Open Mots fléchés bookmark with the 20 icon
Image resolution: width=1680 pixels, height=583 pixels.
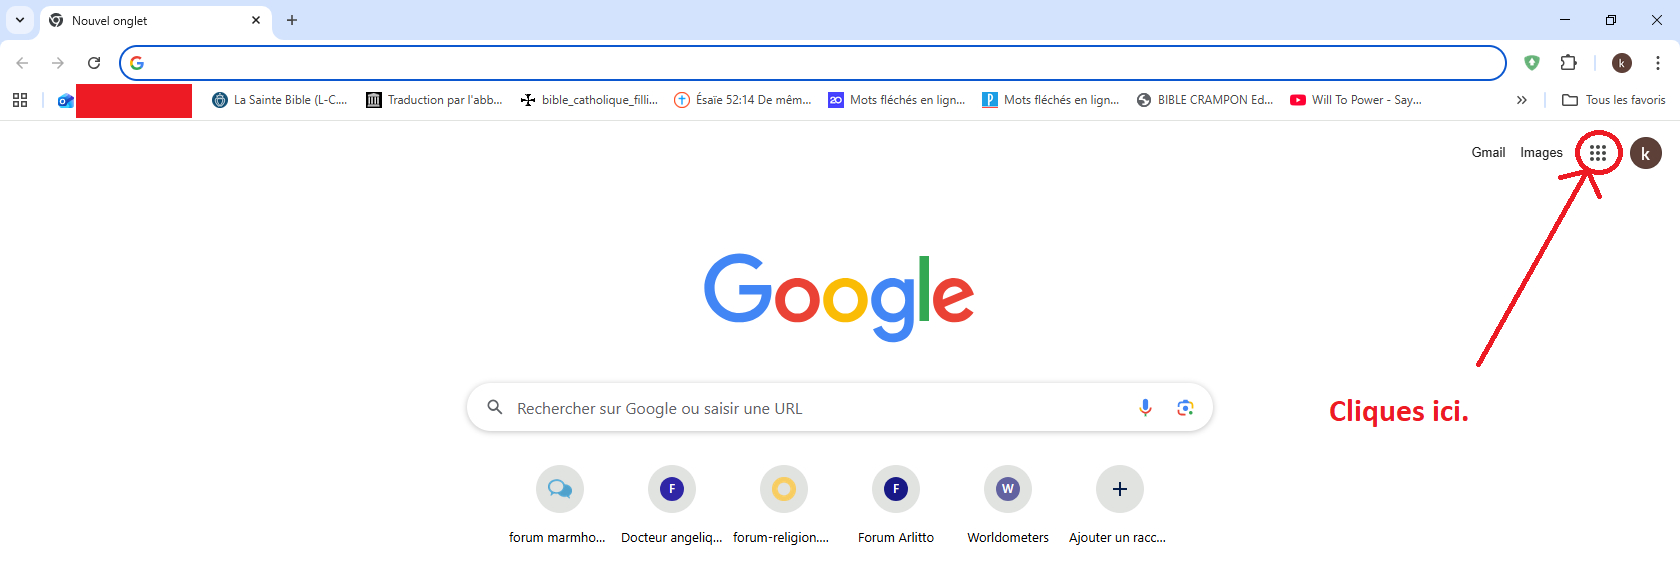pos(897,100)
